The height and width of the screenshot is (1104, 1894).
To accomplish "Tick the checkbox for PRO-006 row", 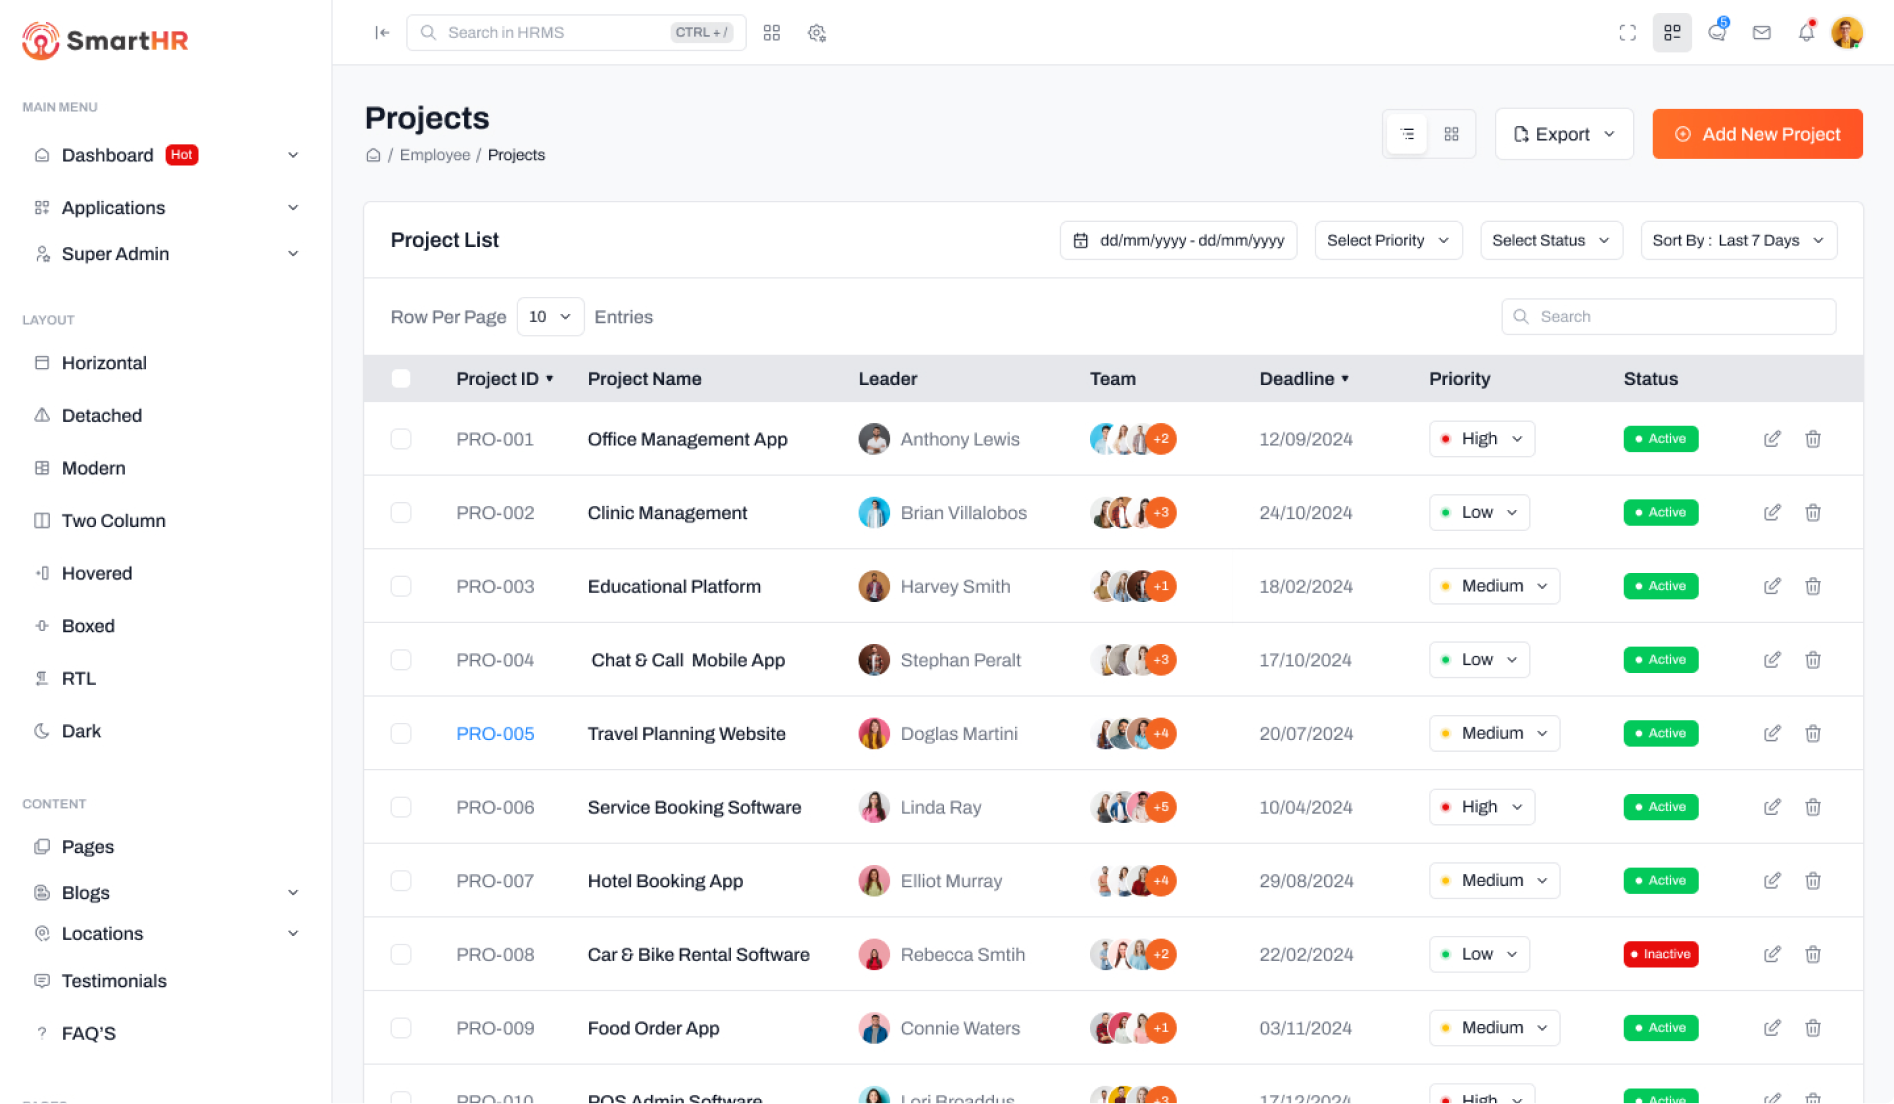I will (x=401, y=807).
